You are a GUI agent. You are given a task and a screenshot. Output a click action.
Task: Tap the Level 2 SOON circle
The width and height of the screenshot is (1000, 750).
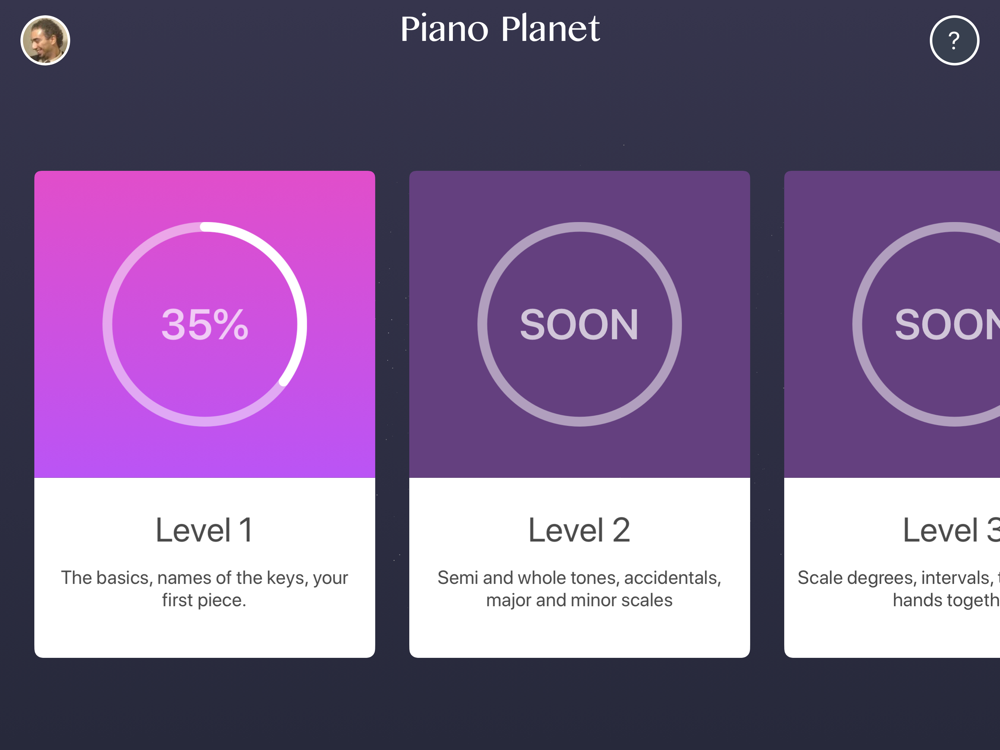(579, 324)
